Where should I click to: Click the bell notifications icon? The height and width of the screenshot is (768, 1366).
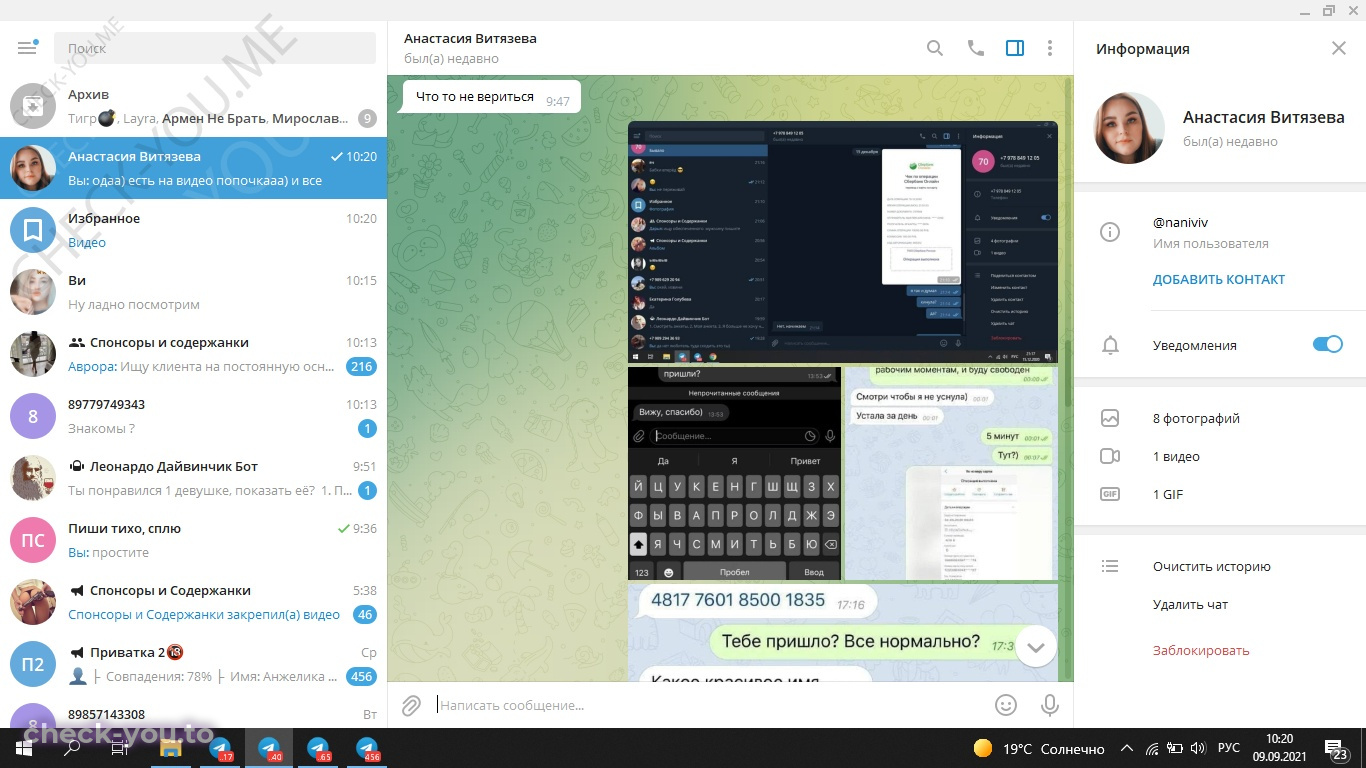[1110, 346]
